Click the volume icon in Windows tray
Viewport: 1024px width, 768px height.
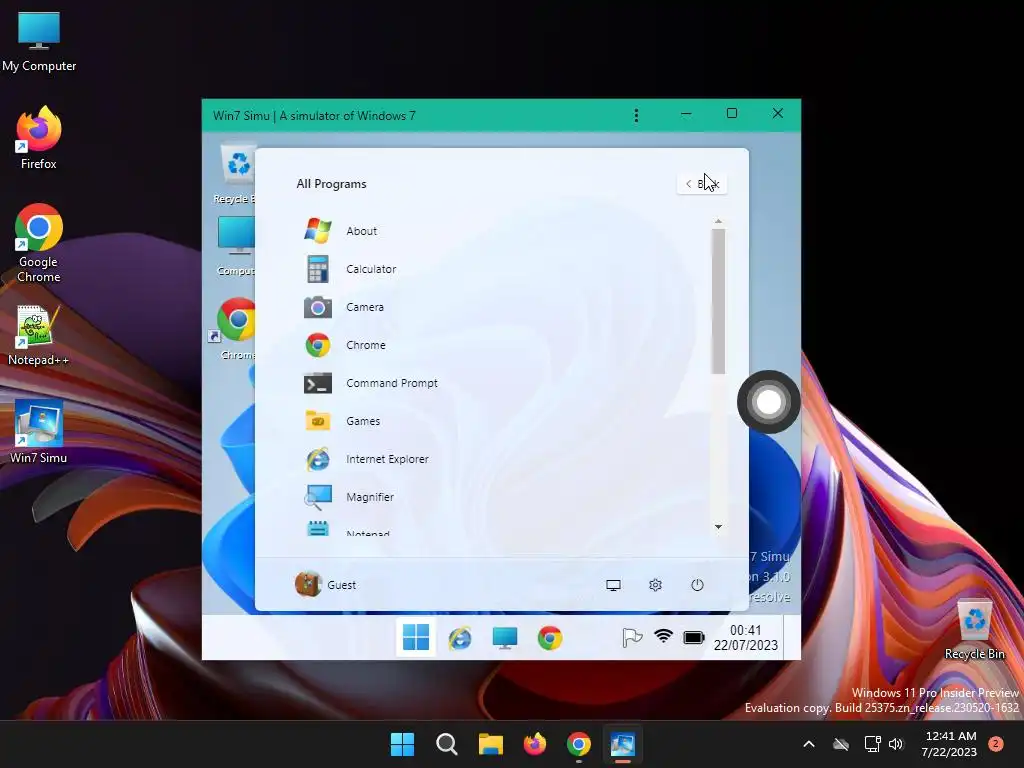coord(896,744)
